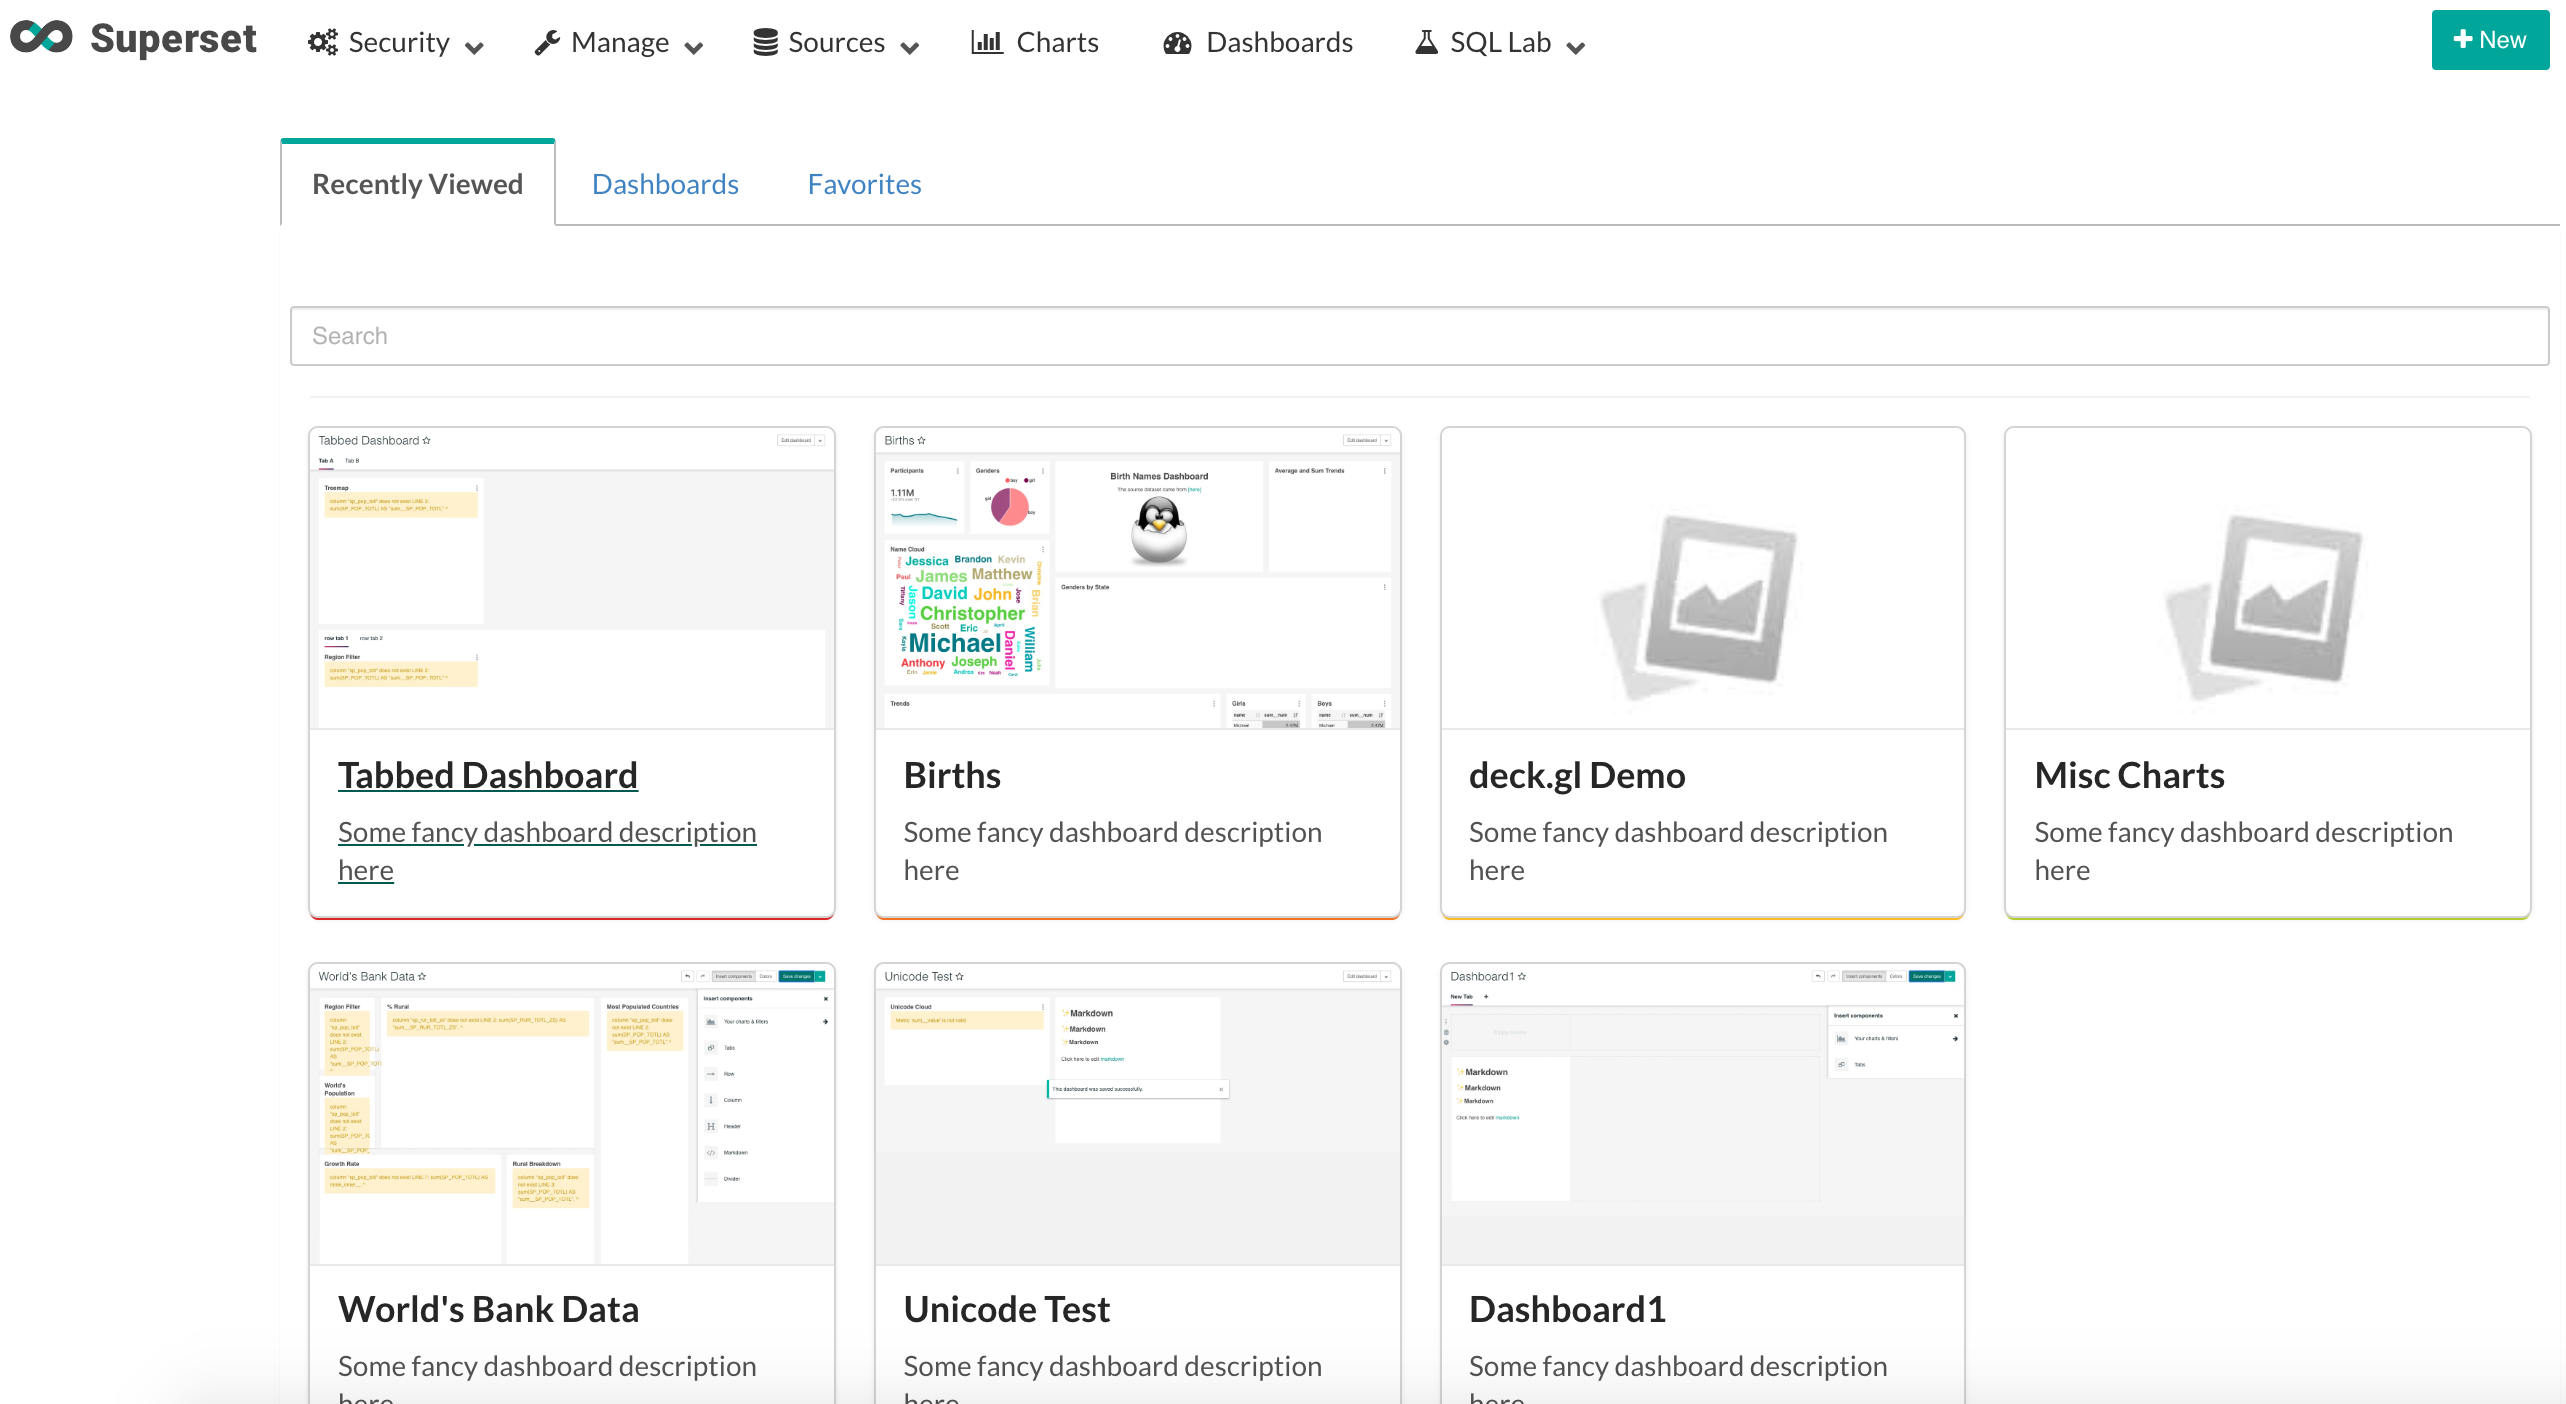Click the Manage wrench icon
The width and height of the screenshot is (2566, 1404).
pyautogui.click(x=546, y=42)
